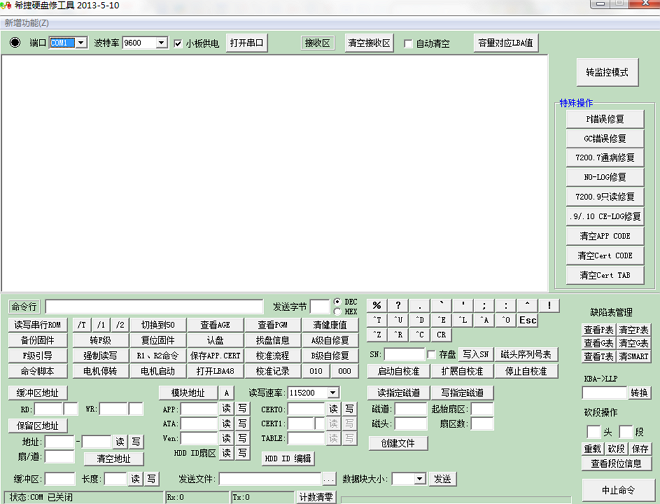Click the /T level button
660x504 pixels.
pos(82,325)
